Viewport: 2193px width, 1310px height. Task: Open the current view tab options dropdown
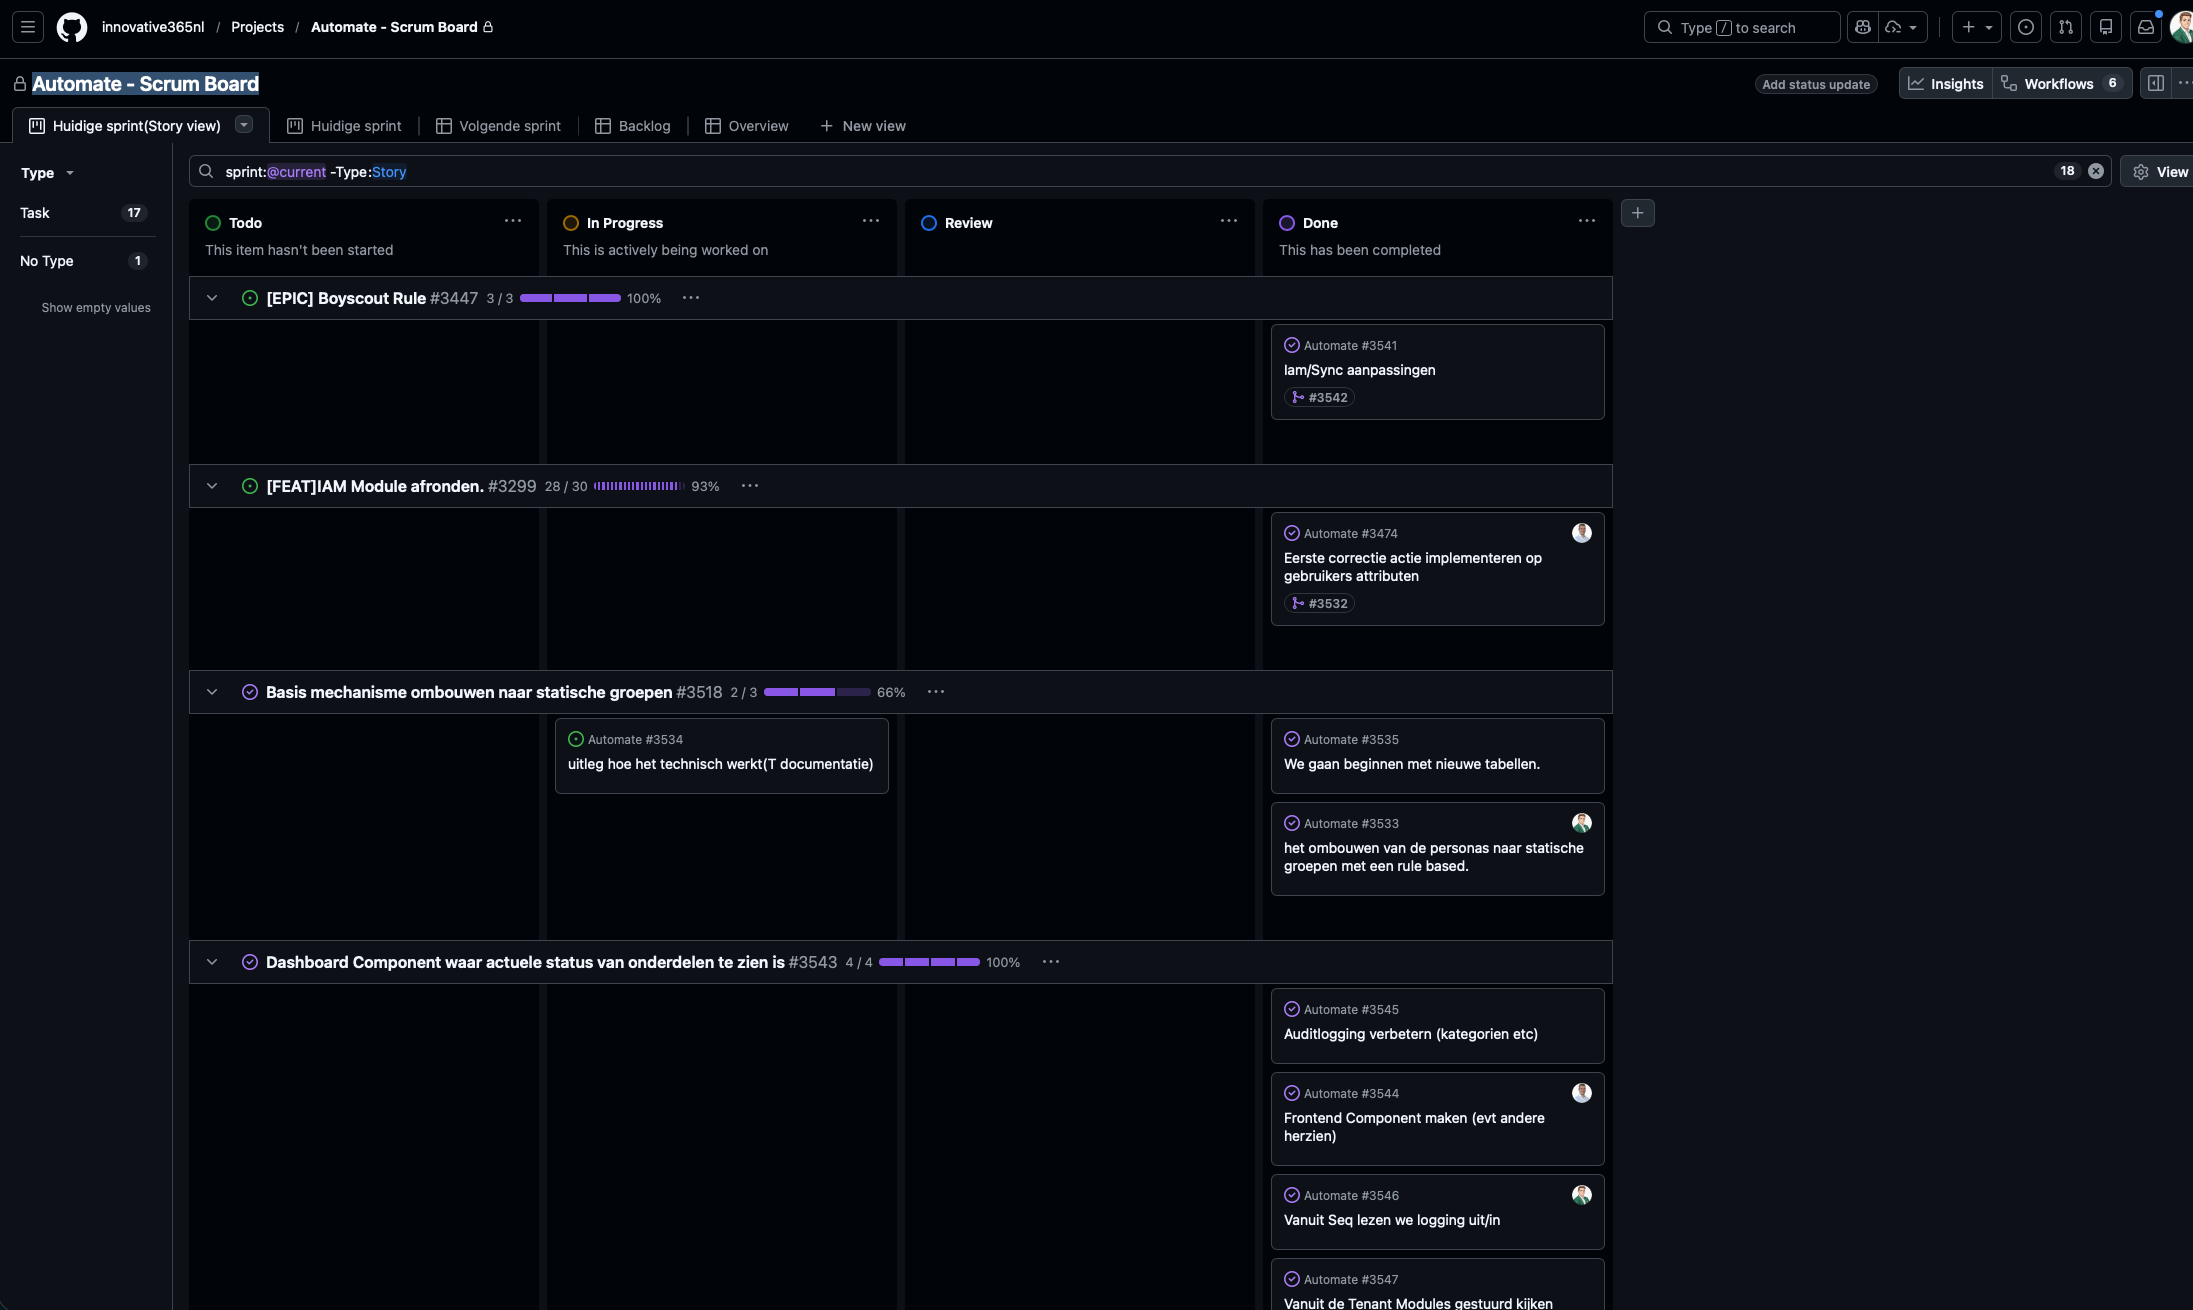[244, 124]
